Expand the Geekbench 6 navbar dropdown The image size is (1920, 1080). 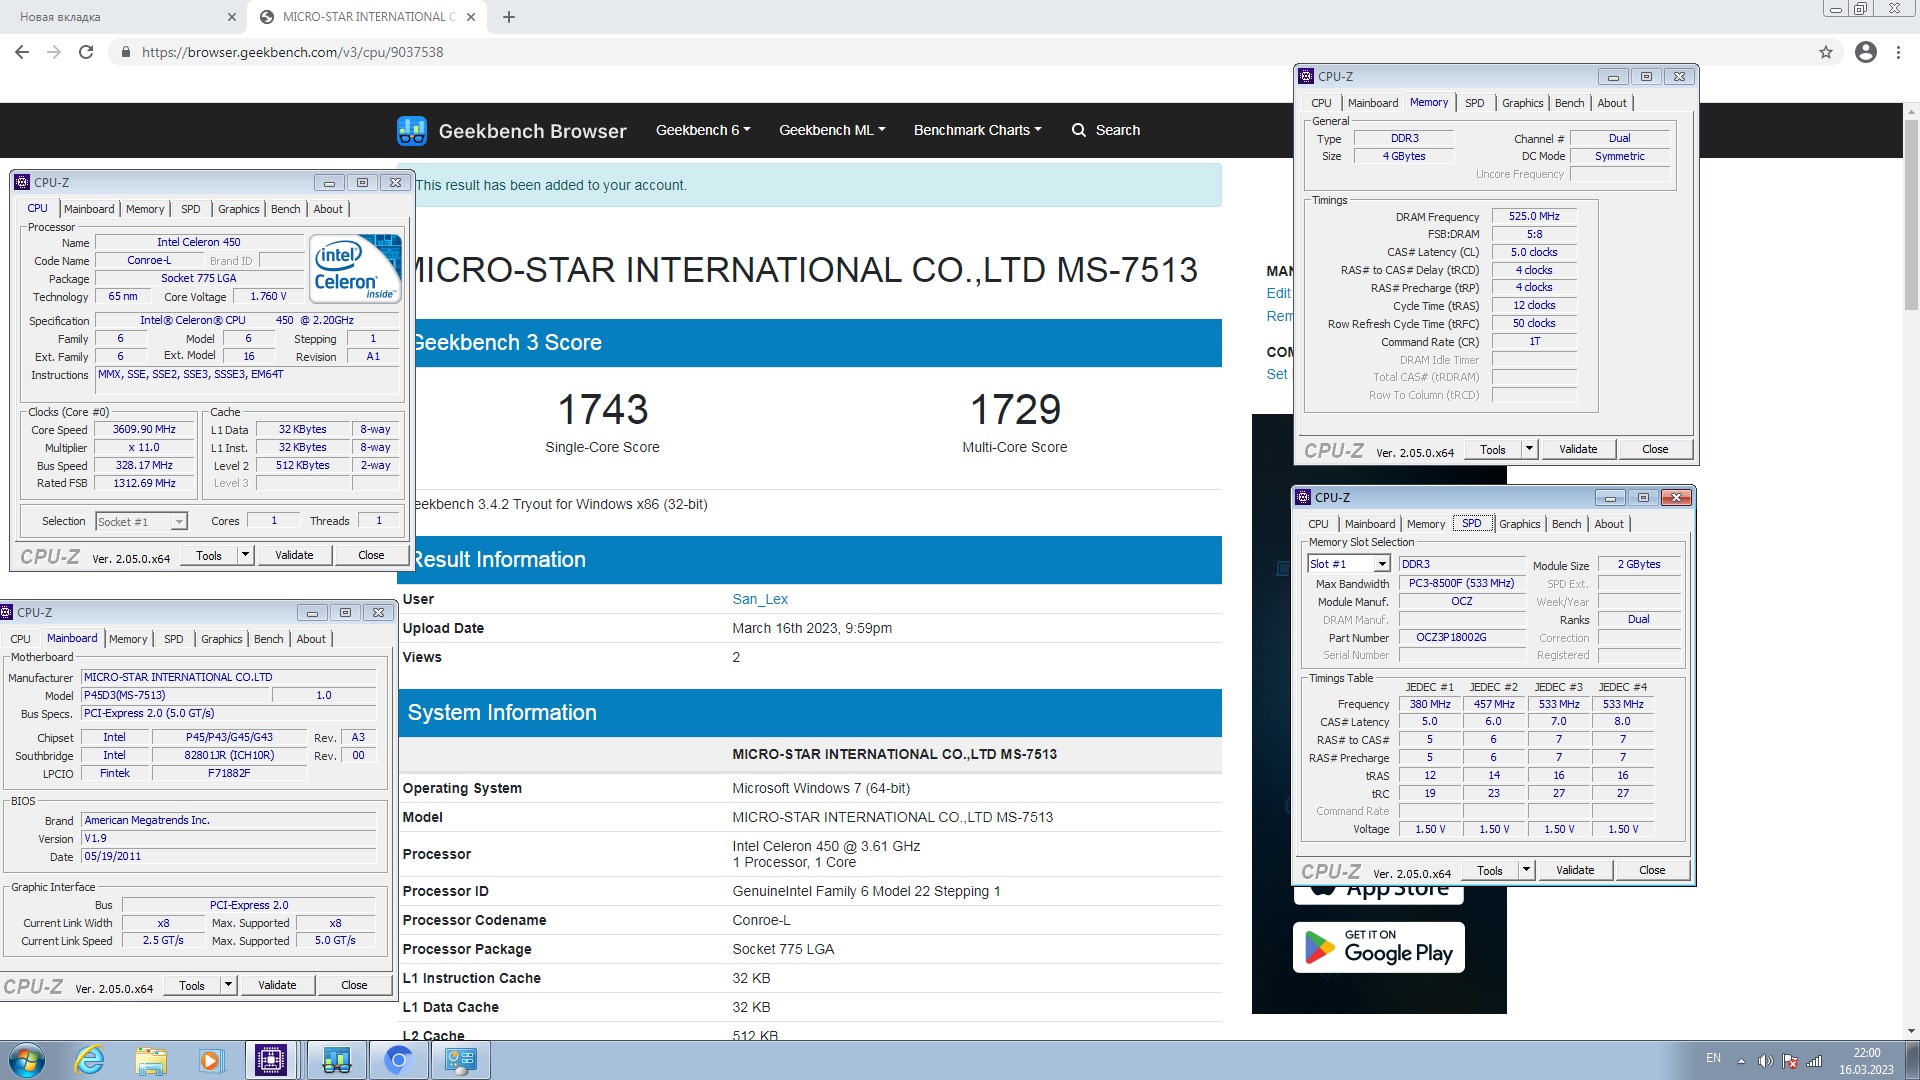tap(703, 130)
